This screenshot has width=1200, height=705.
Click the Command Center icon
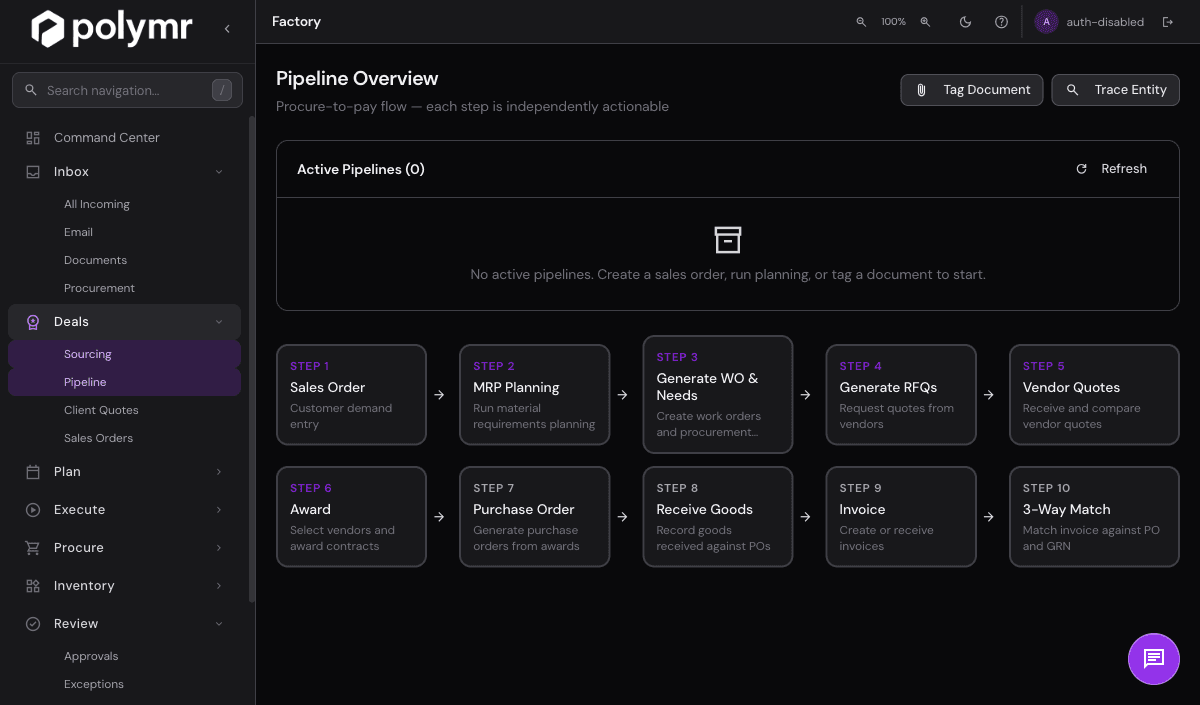(33, 138)
